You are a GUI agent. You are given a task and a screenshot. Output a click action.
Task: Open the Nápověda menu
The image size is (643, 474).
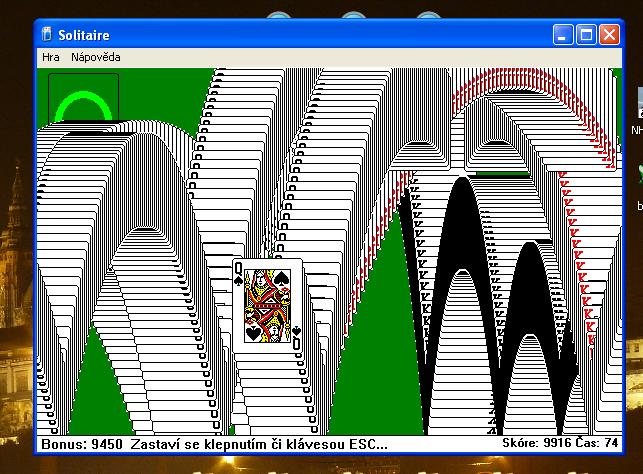click(x=96, y=57)
